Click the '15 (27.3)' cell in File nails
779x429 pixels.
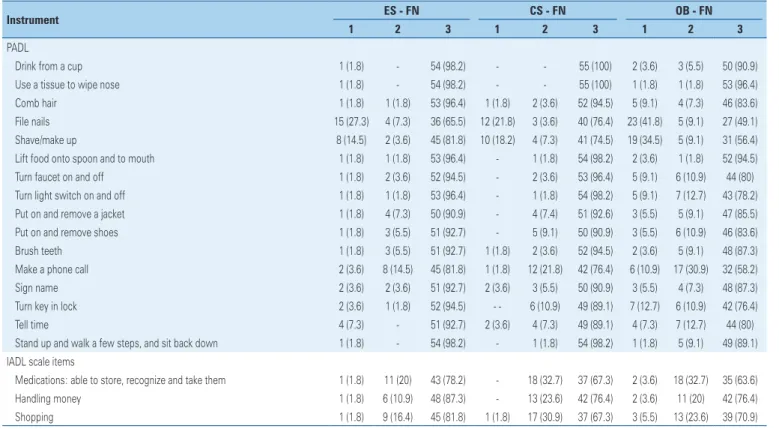[351, 122]
